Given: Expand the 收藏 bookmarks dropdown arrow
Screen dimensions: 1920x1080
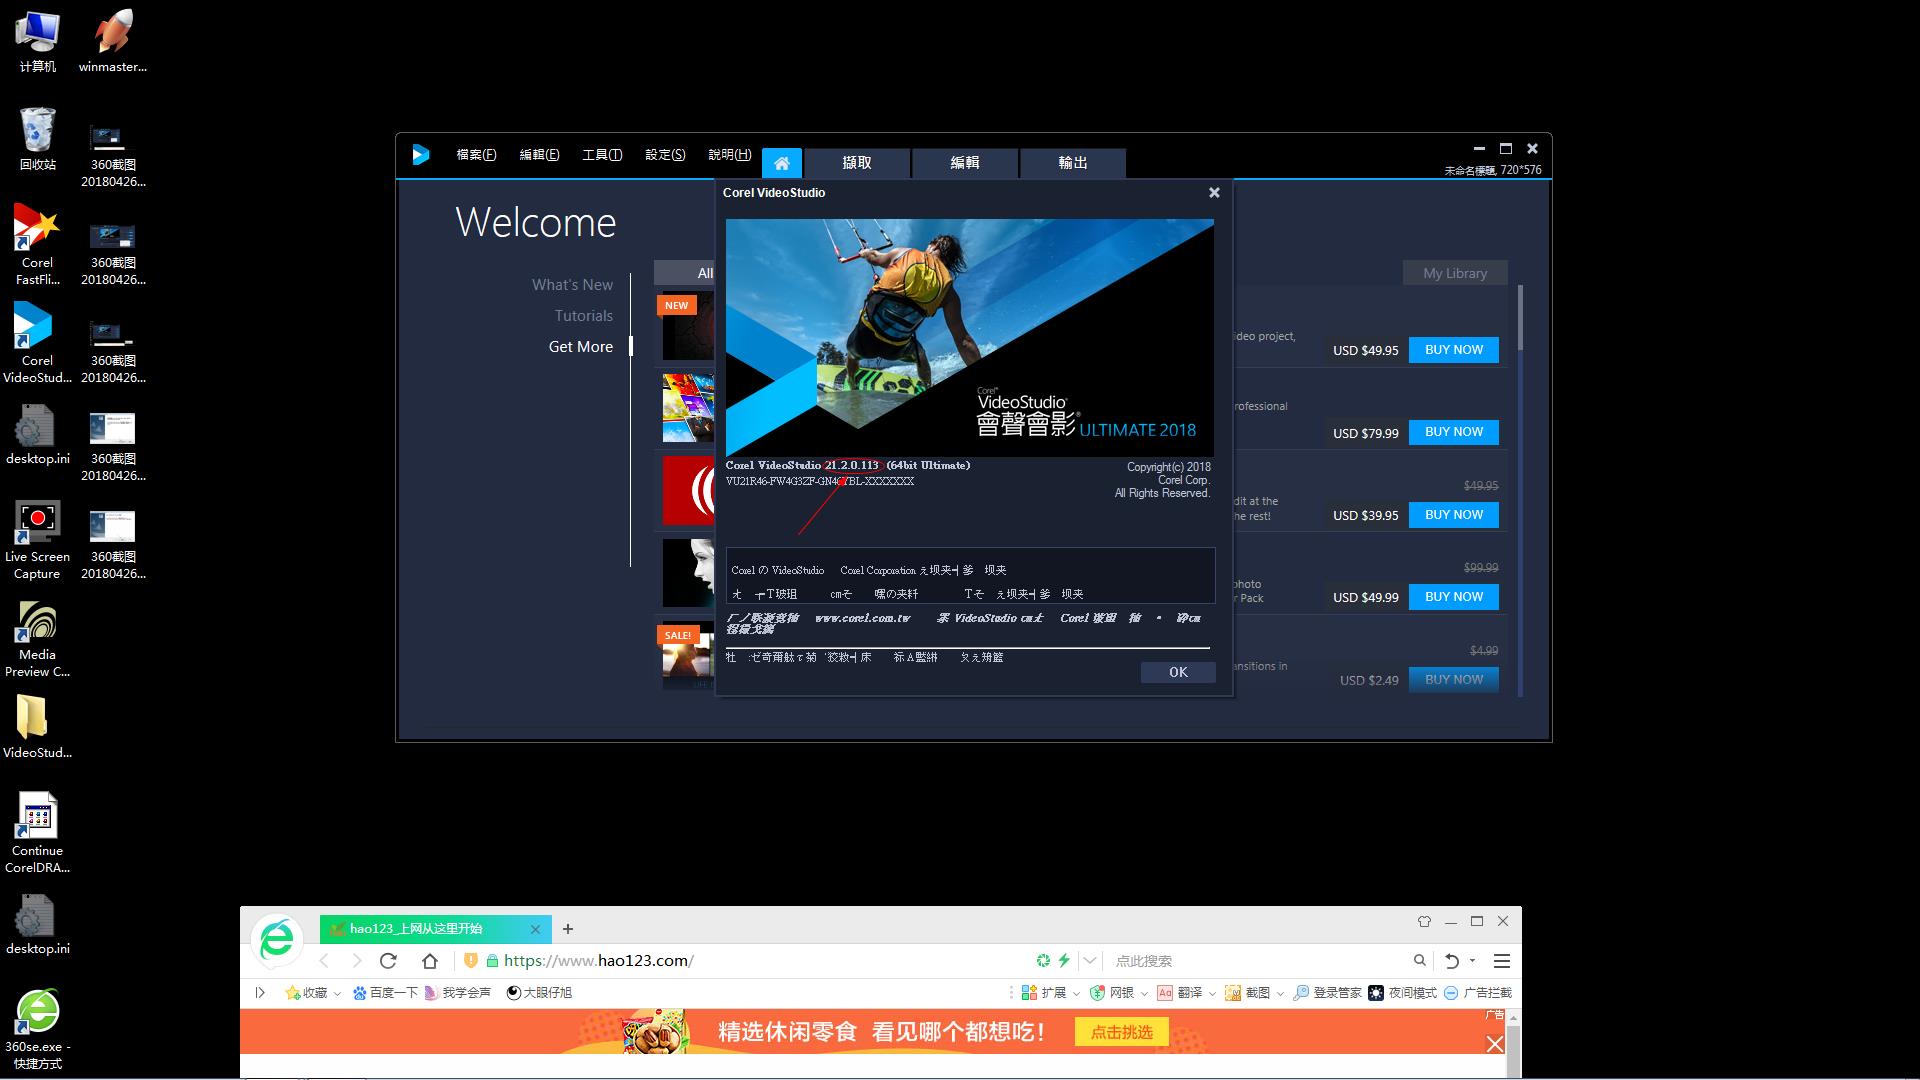Looking at the screenshot, I should coord(337,994).
